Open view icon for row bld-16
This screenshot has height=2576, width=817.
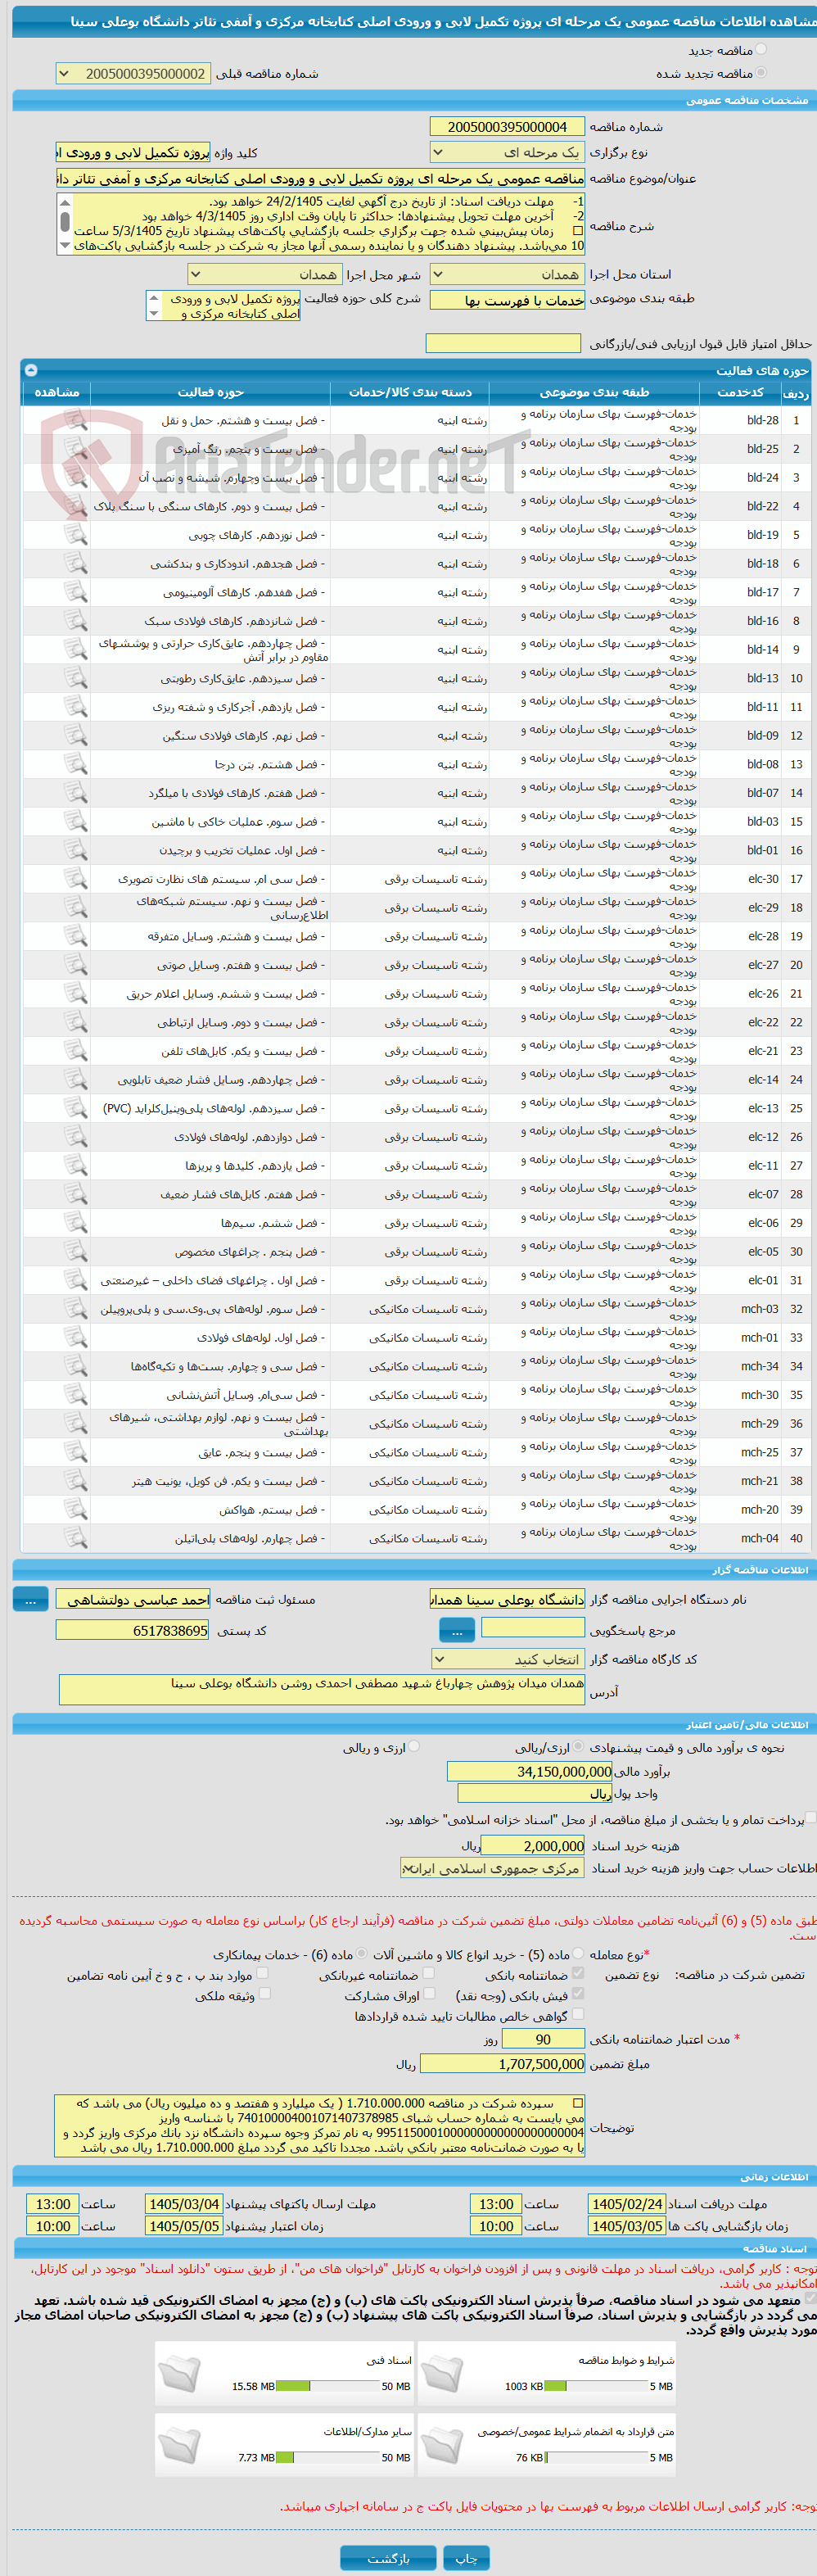(x=75, y=621)
